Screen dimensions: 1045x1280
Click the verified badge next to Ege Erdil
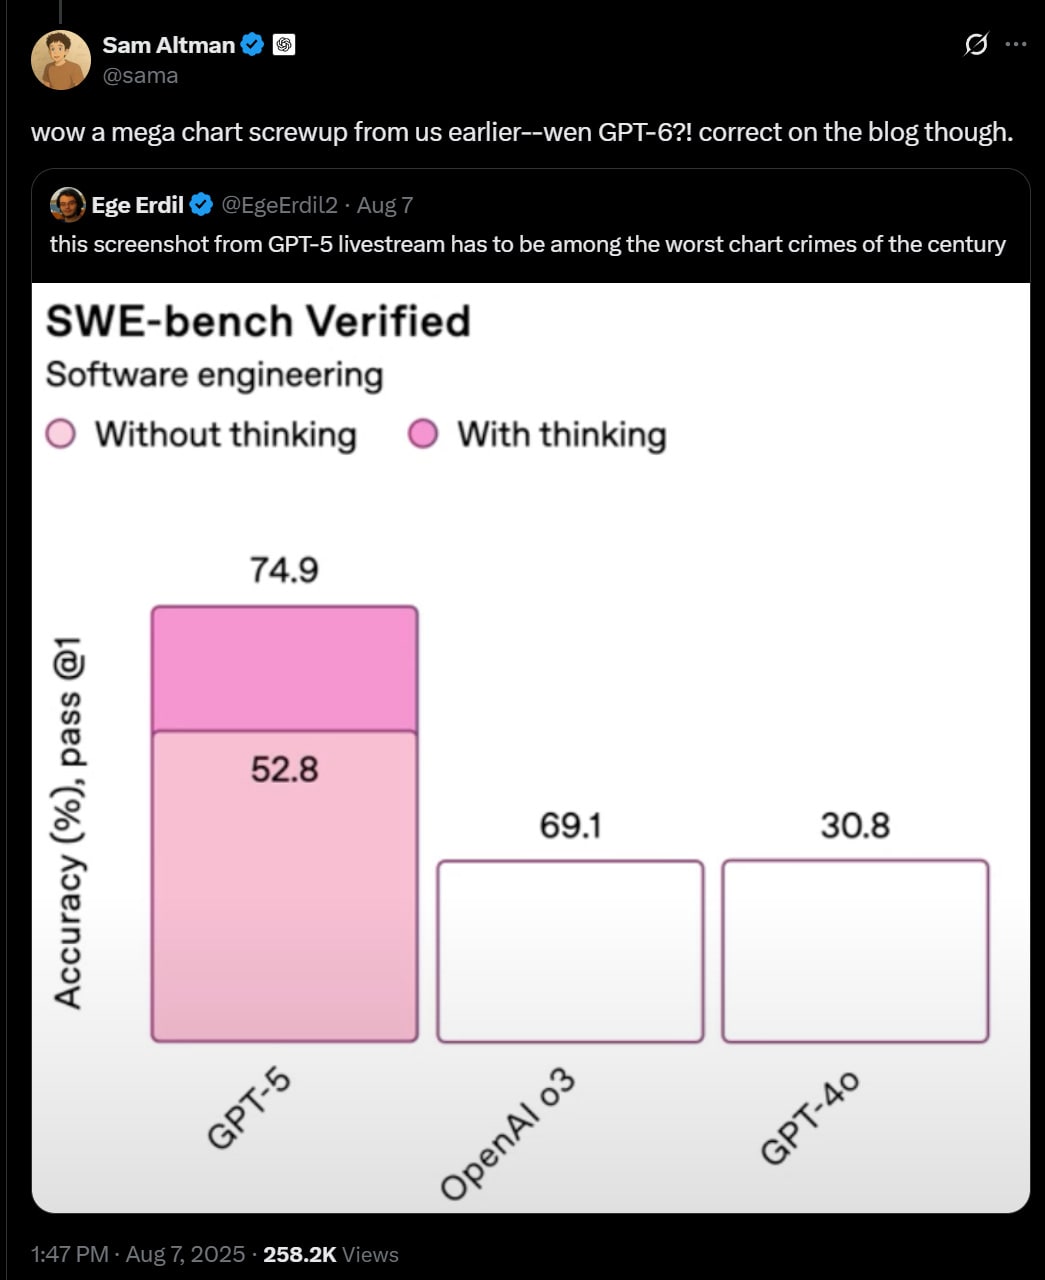[201, 205]
